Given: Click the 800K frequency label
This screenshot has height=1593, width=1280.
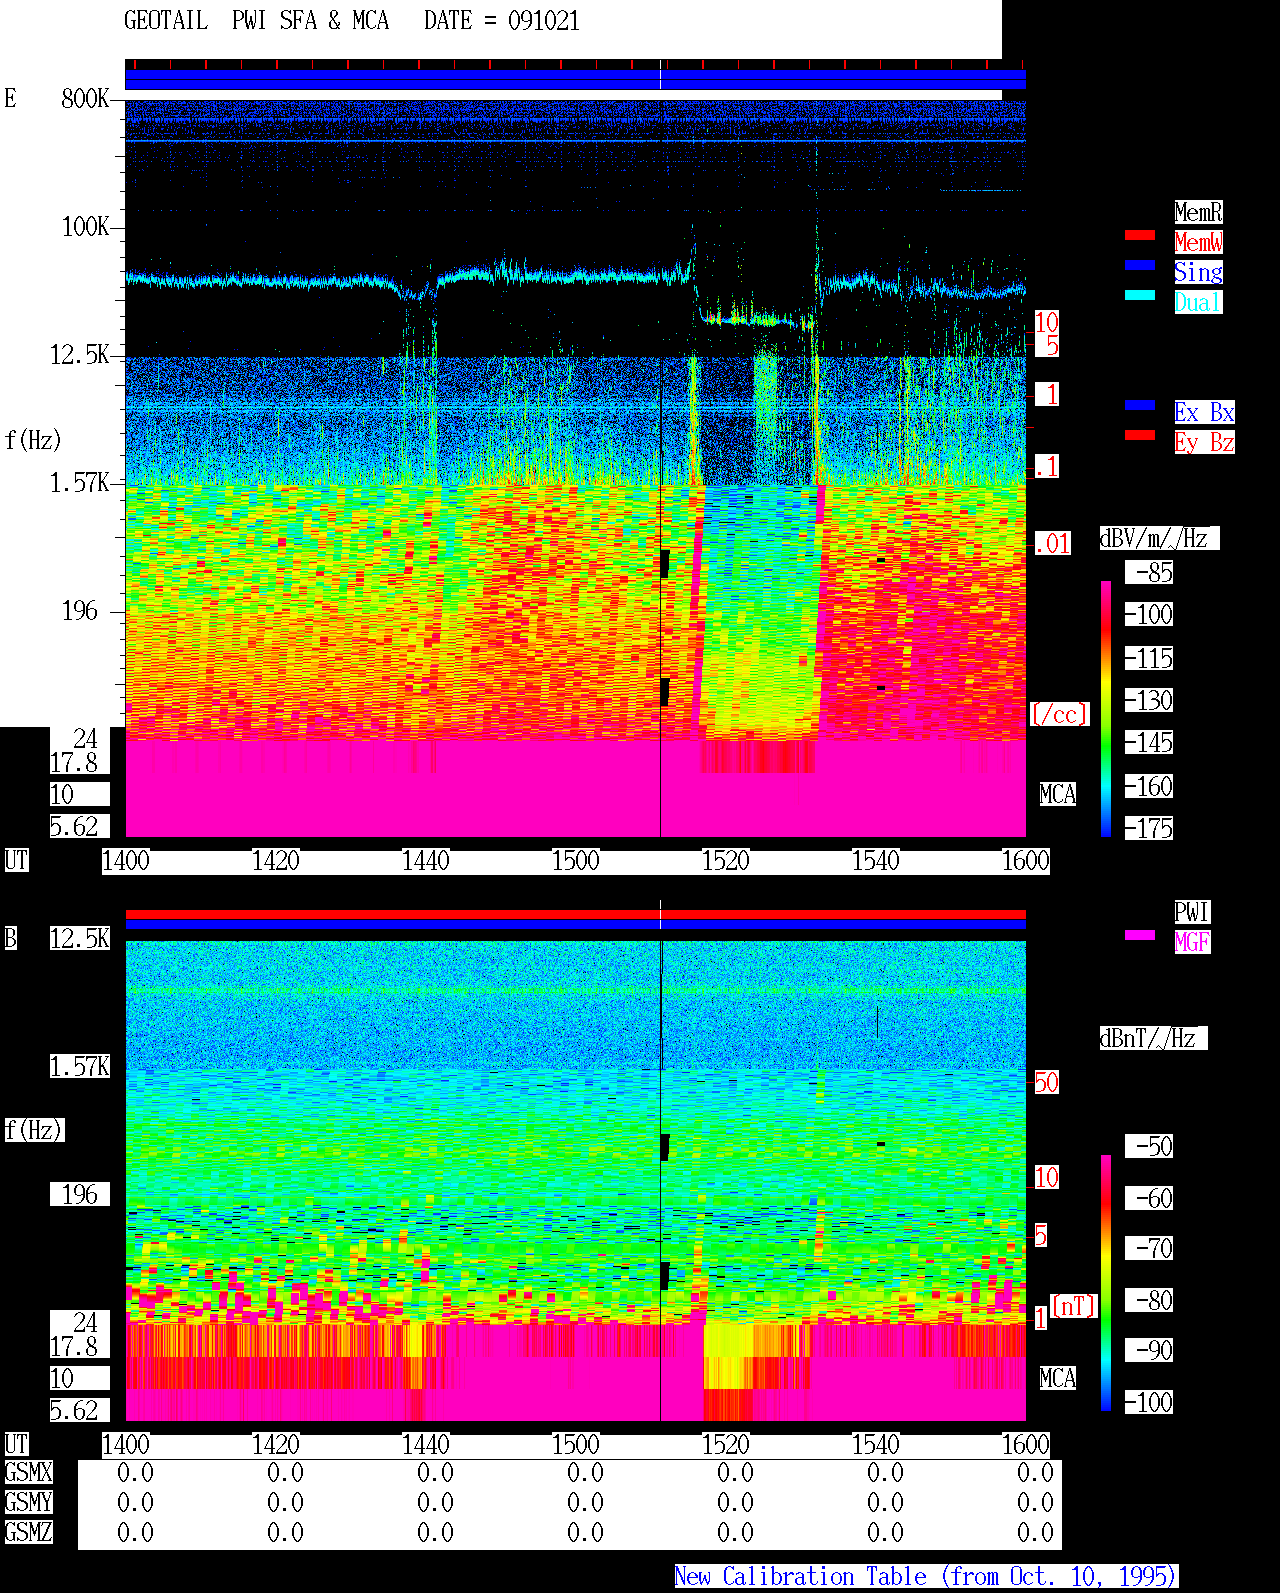Looking at the screenshot, I should pos(86,98).
